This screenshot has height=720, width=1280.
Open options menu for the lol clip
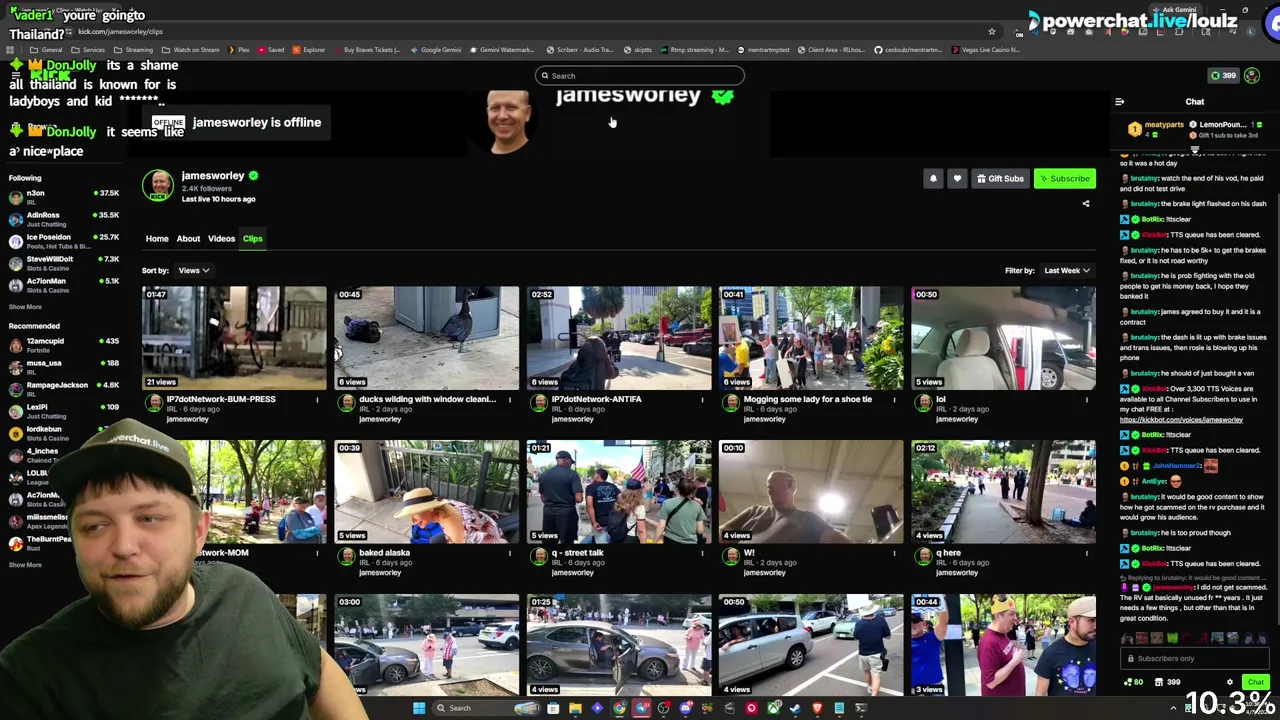(1087, 400)
